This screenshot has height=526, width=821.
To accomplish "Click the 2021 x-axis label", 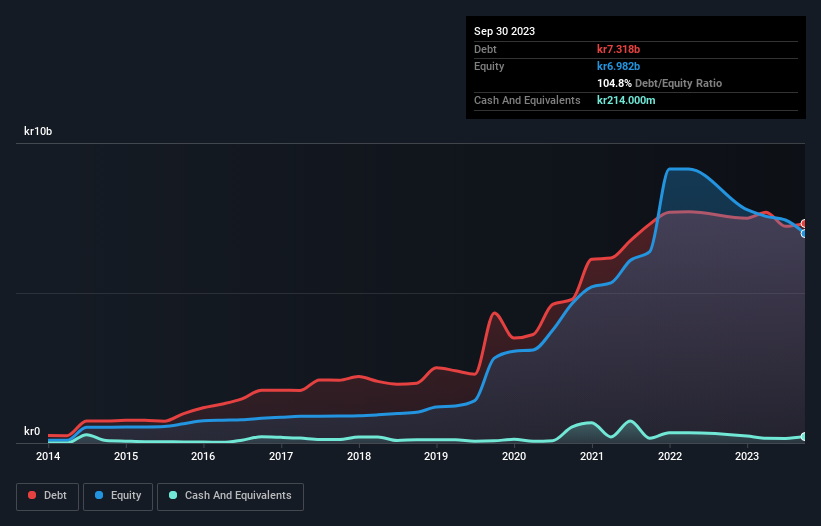I will [592, 456].
